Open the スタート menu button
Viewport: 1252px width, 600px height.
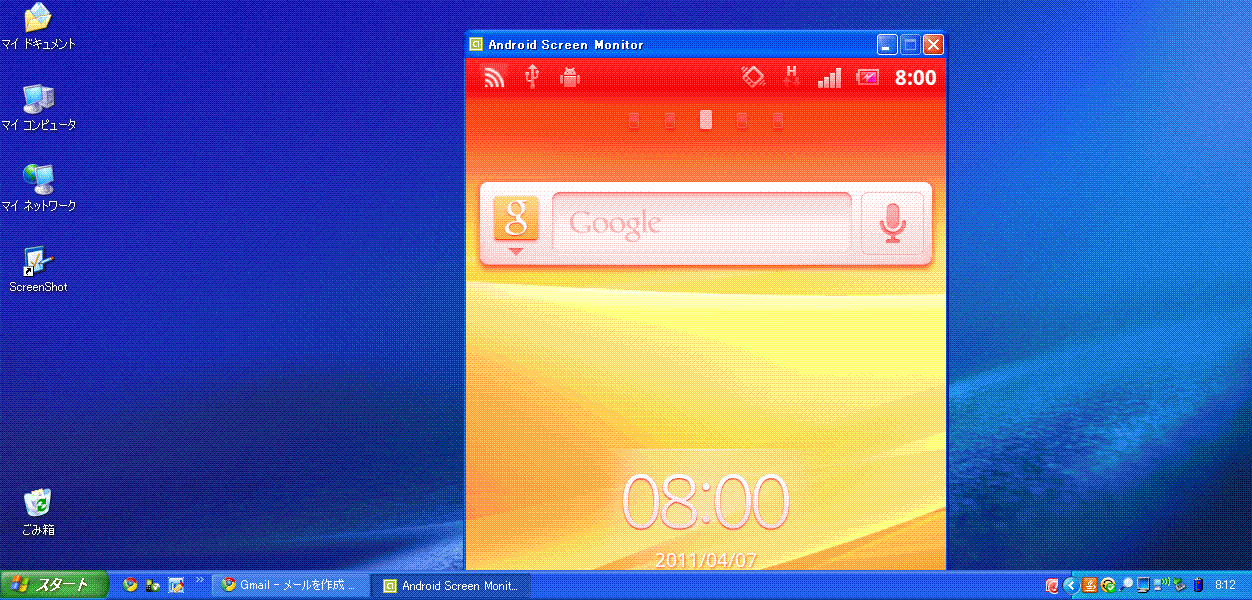54,585
